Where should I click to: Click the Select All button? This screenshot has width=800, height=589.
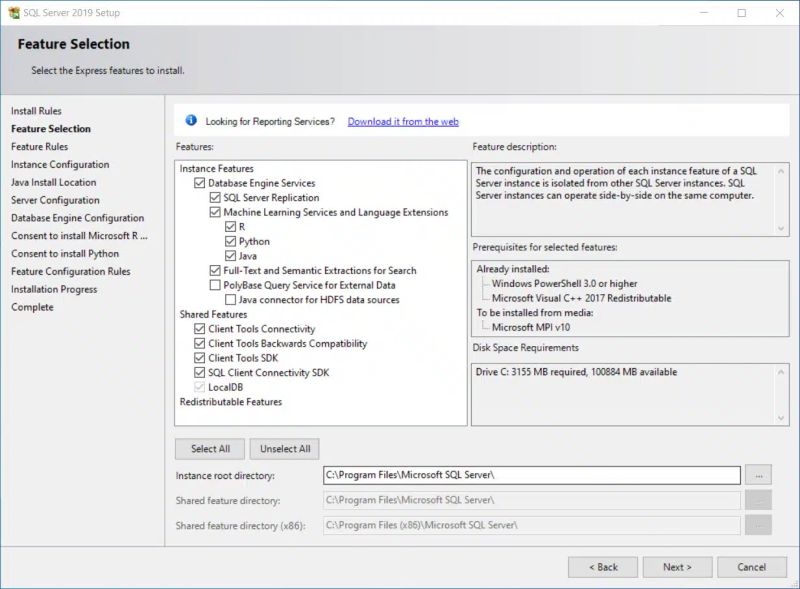click(x=210, y=448)
